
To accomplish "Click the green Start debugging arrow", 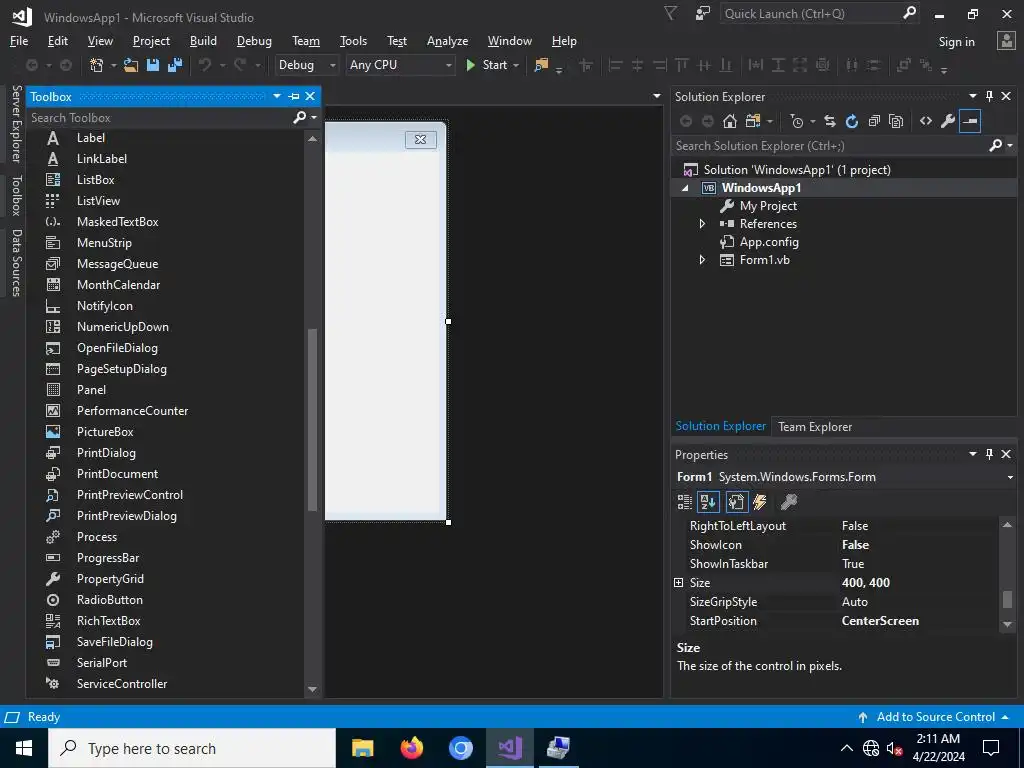I will pos(470,65).
